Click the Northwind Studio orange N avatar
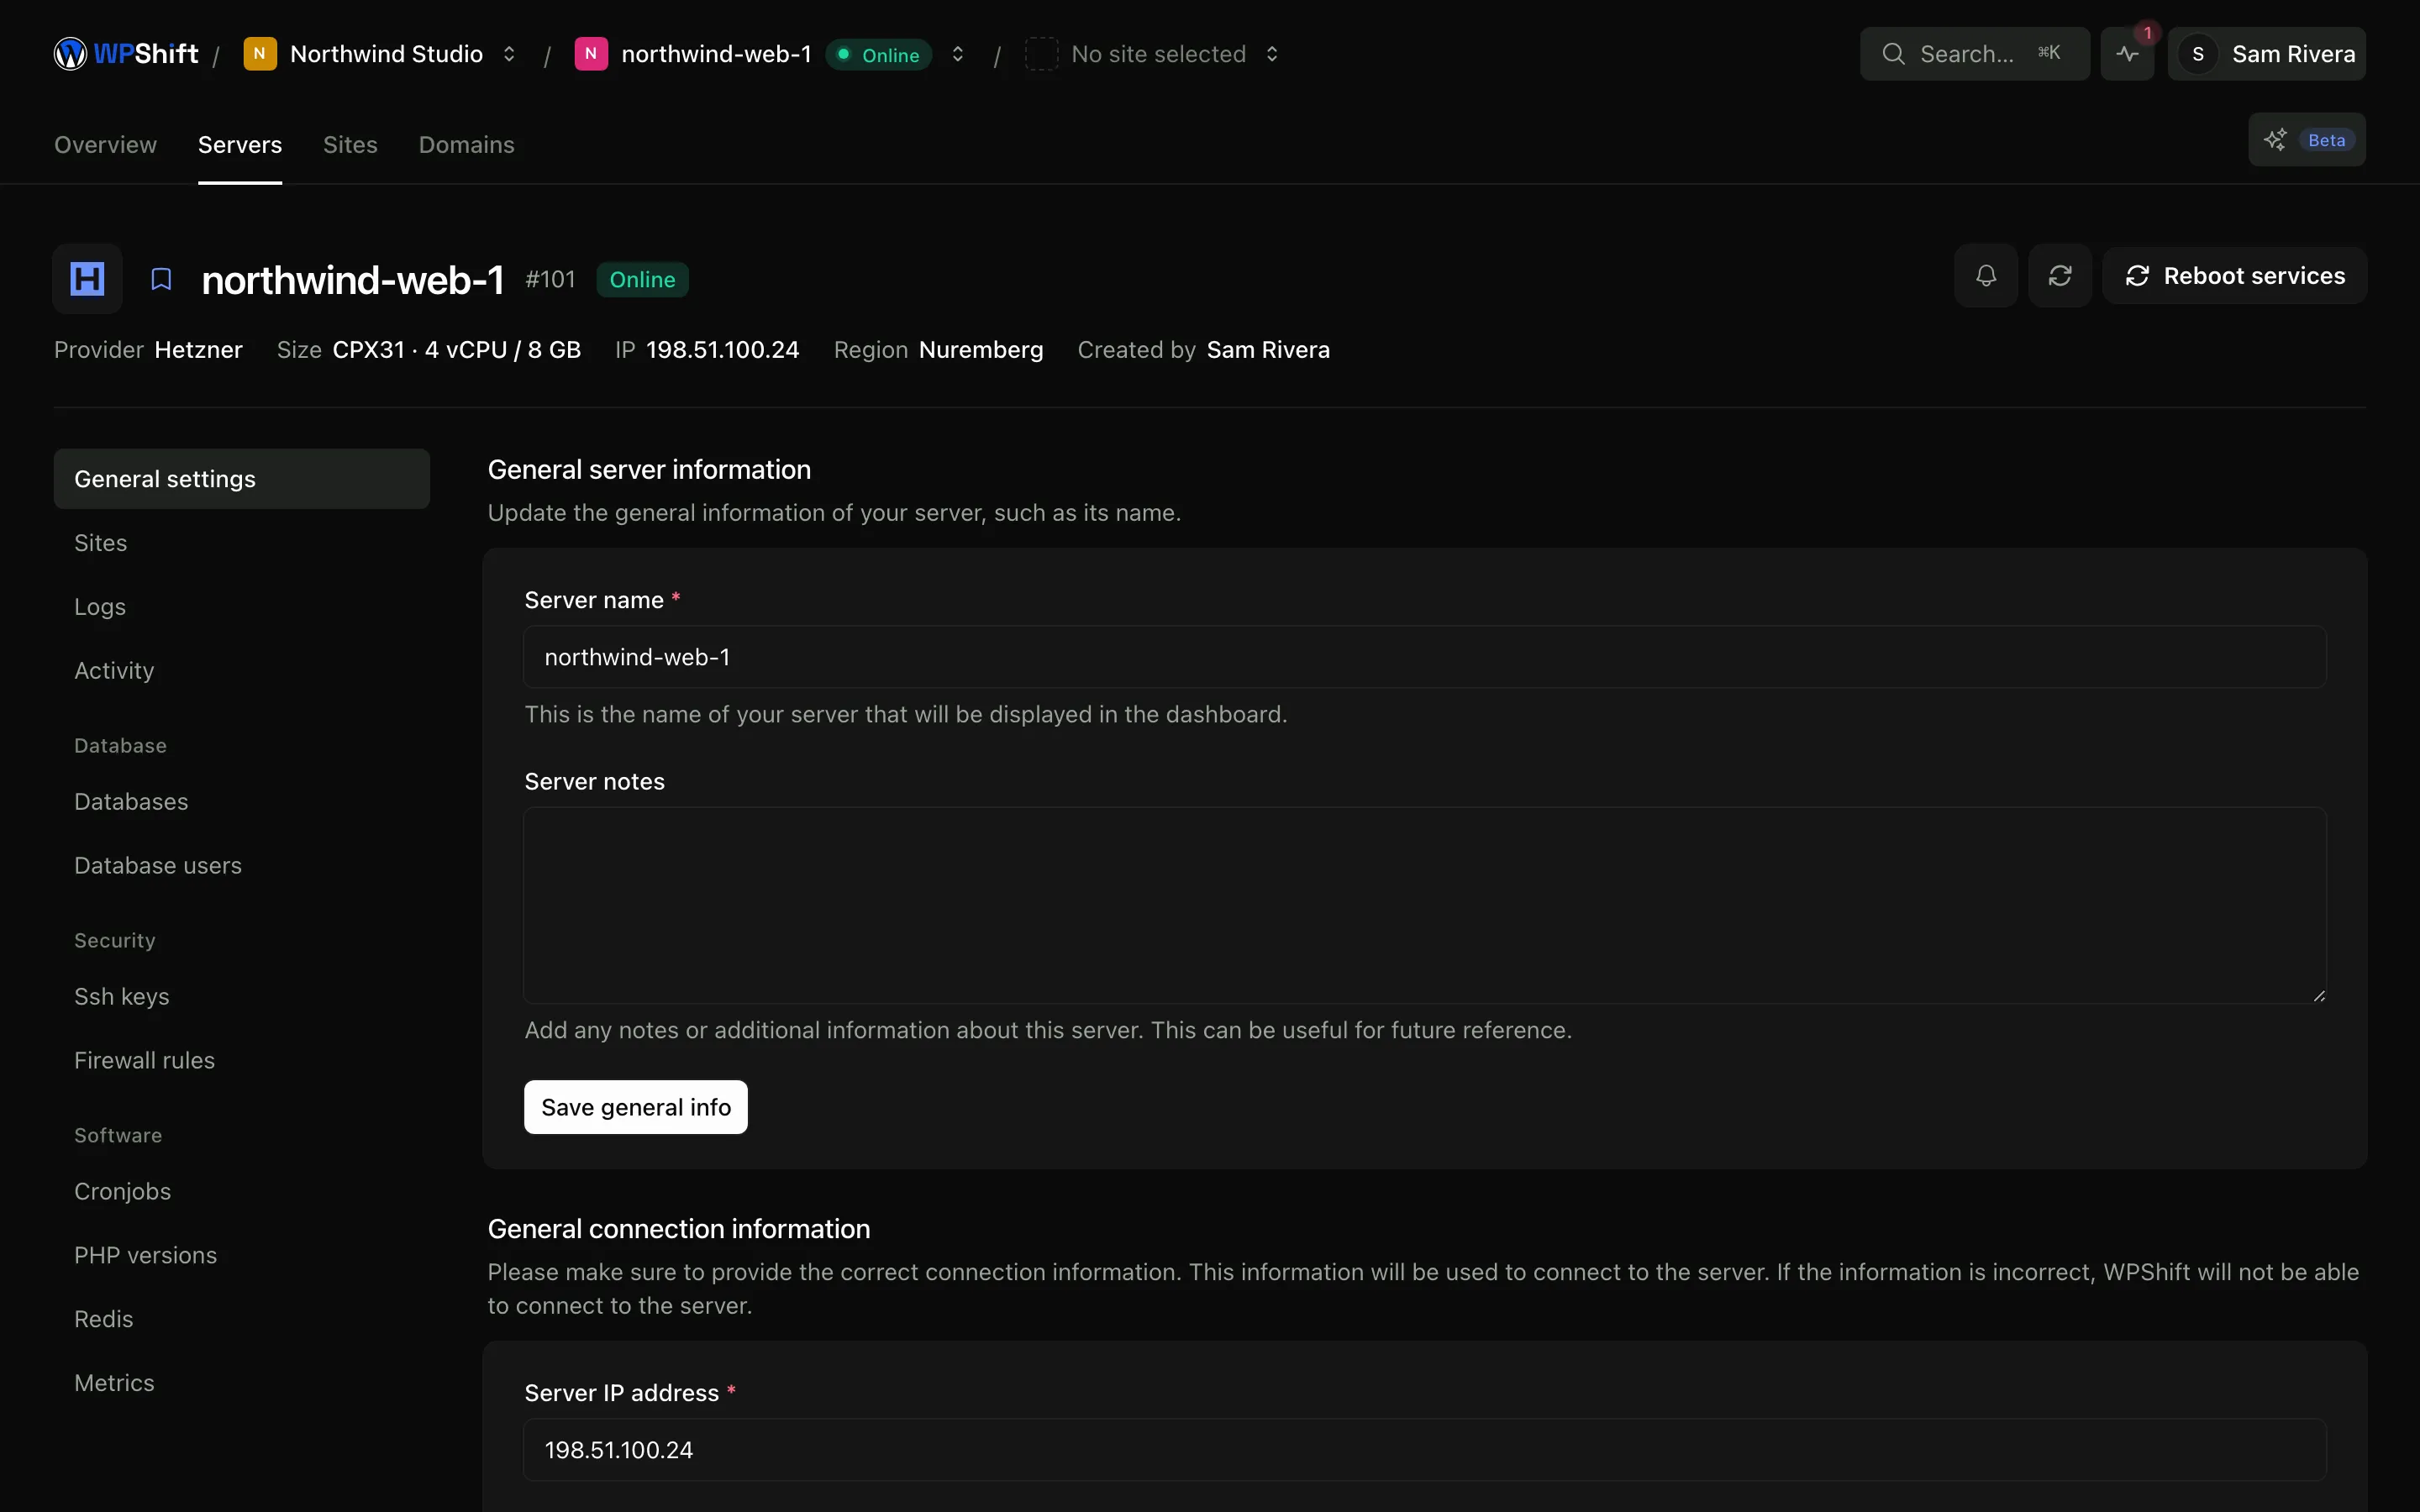Image resolution: width=2420 pixels, height=1512 pixels. click(x=260, y=54)
